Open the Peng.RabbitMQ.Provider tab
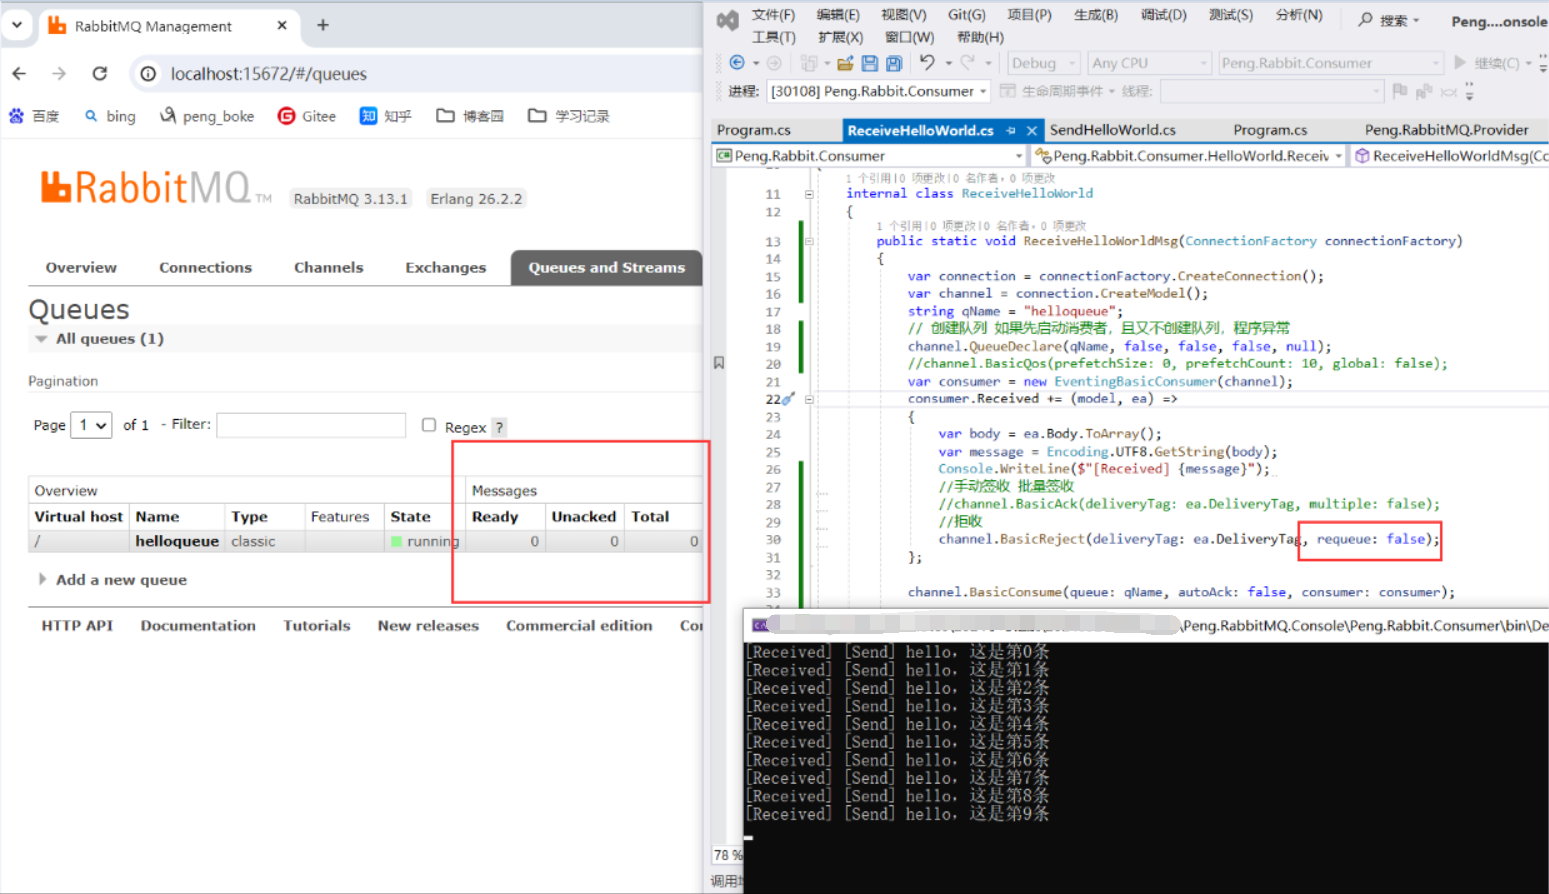This screenshot has width=1549, height=894. pyautogui.click(x=1446, y=130)
